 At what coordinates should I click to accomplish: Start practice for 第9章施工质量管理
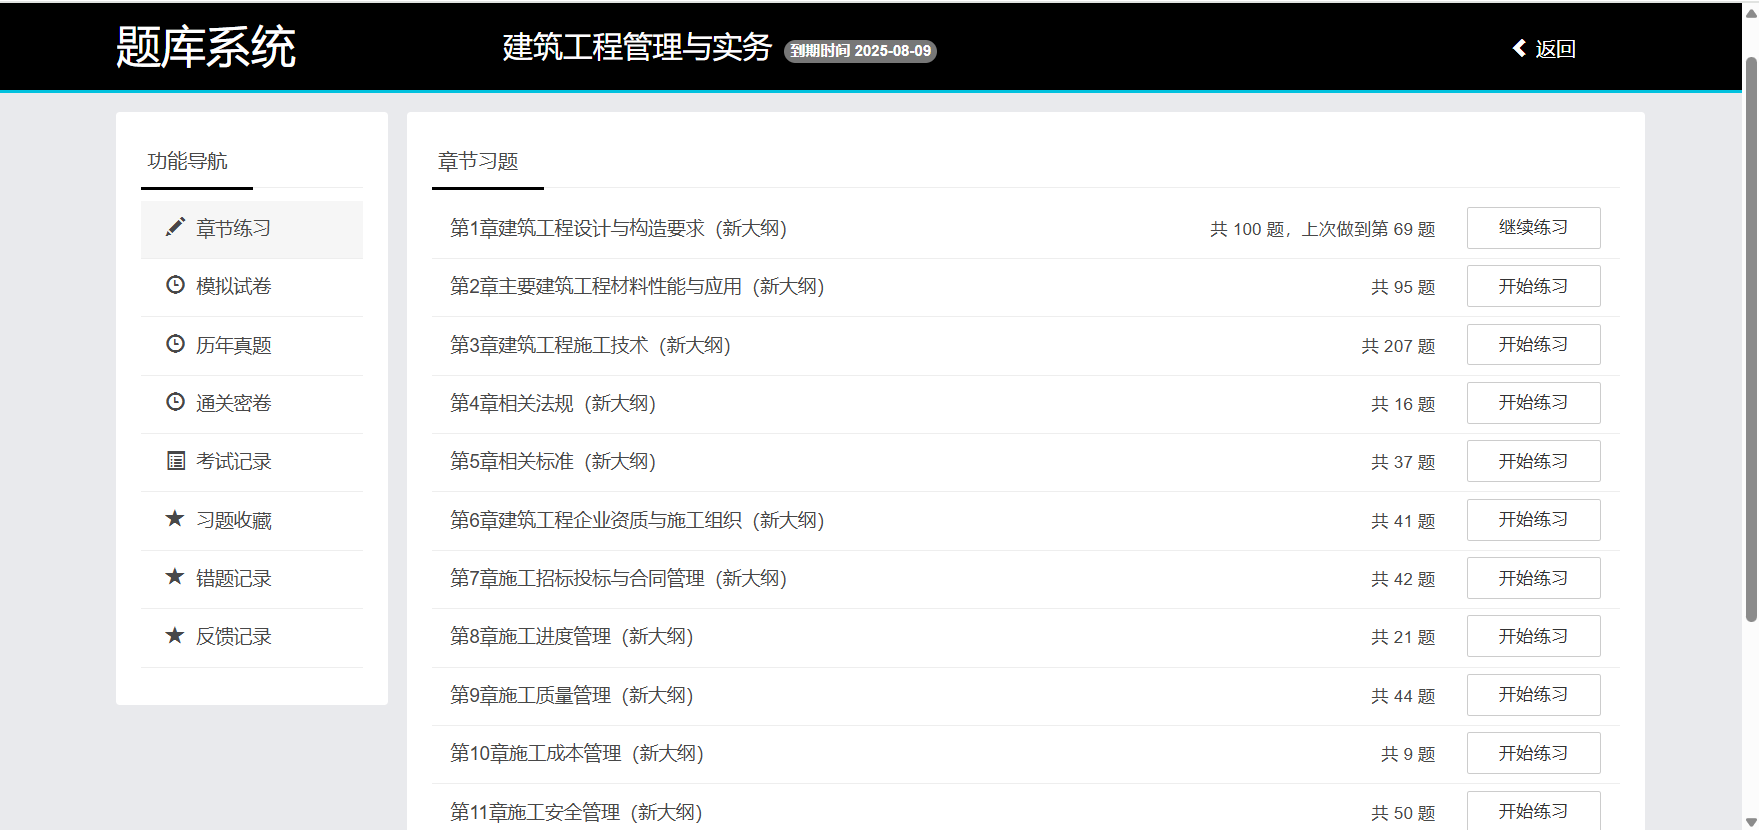click(1533, 695)
